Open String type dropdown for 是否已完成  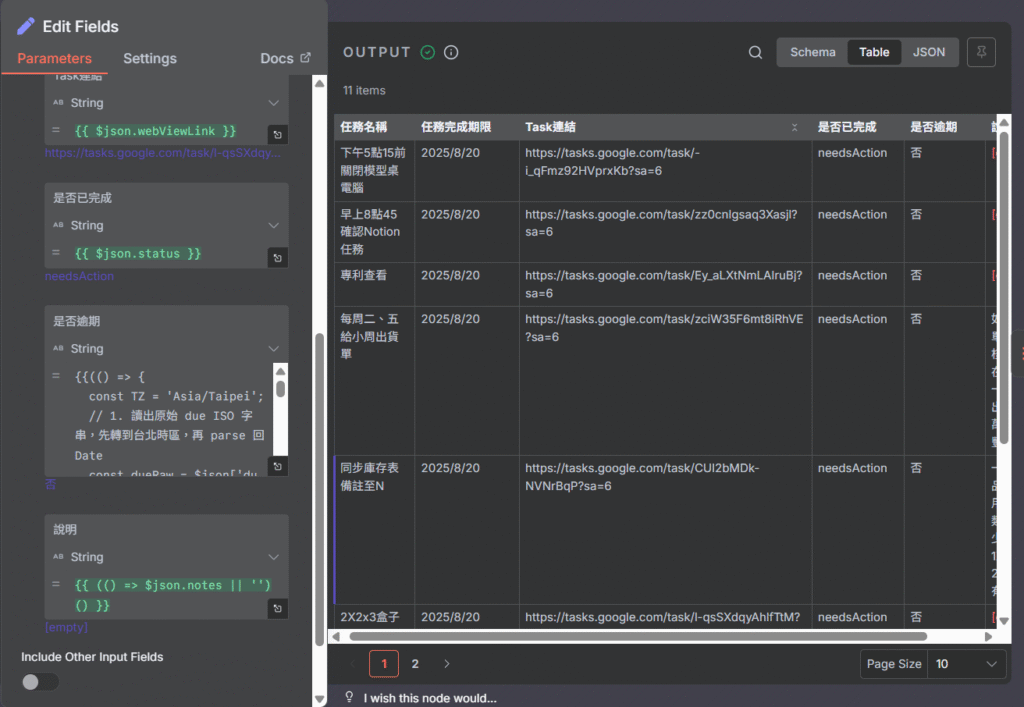166,225
